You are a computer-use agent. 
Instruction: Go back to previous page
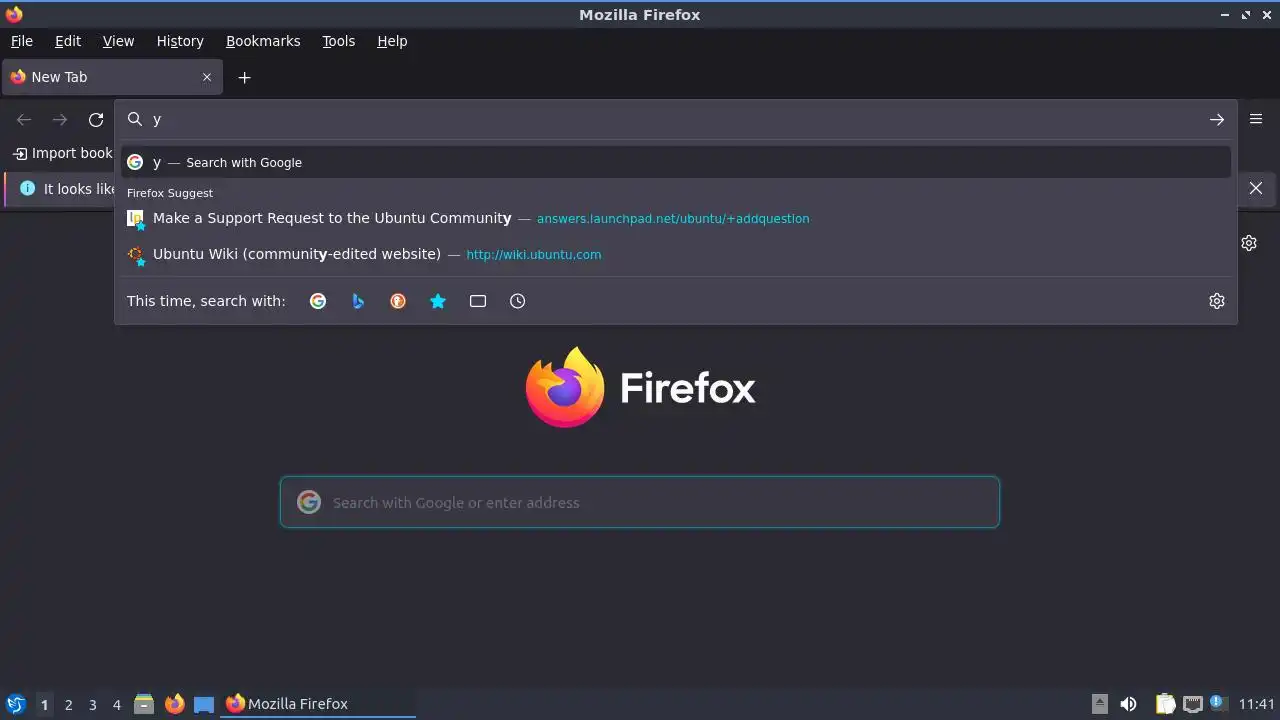(x=24, y=120)
